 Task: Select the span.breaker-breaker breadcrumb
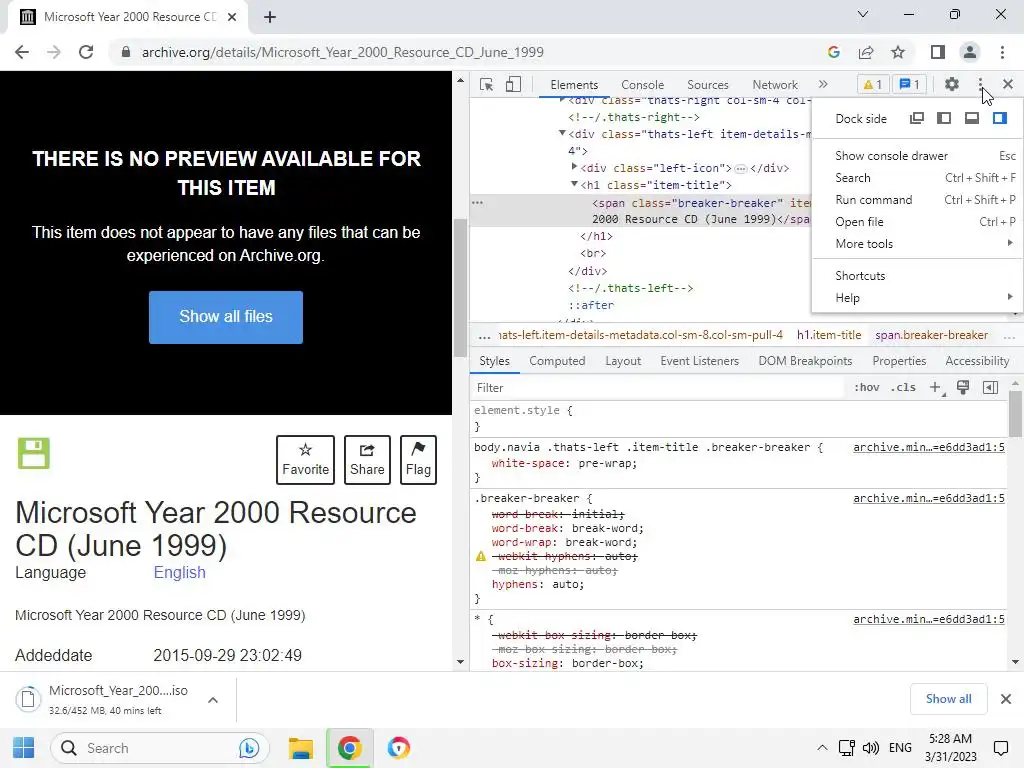[931, 335]
